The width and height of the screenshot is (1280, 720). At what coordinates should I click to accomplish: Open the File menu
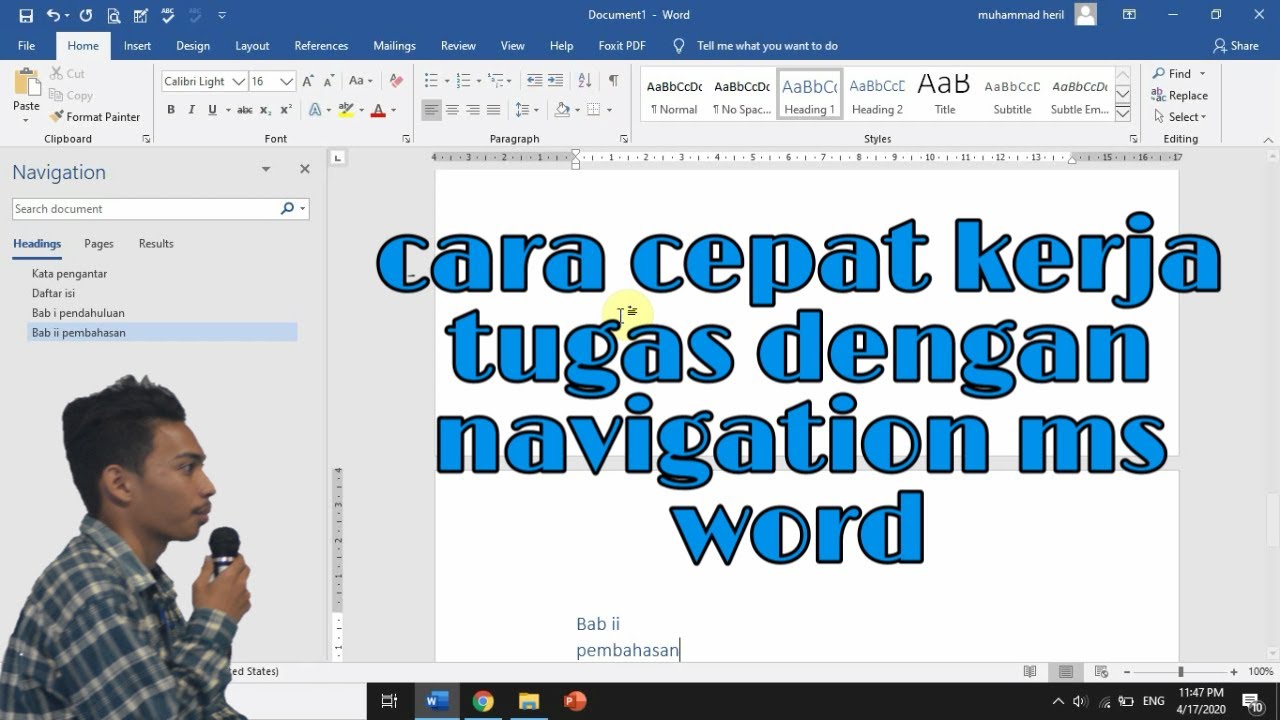(26, 46)
